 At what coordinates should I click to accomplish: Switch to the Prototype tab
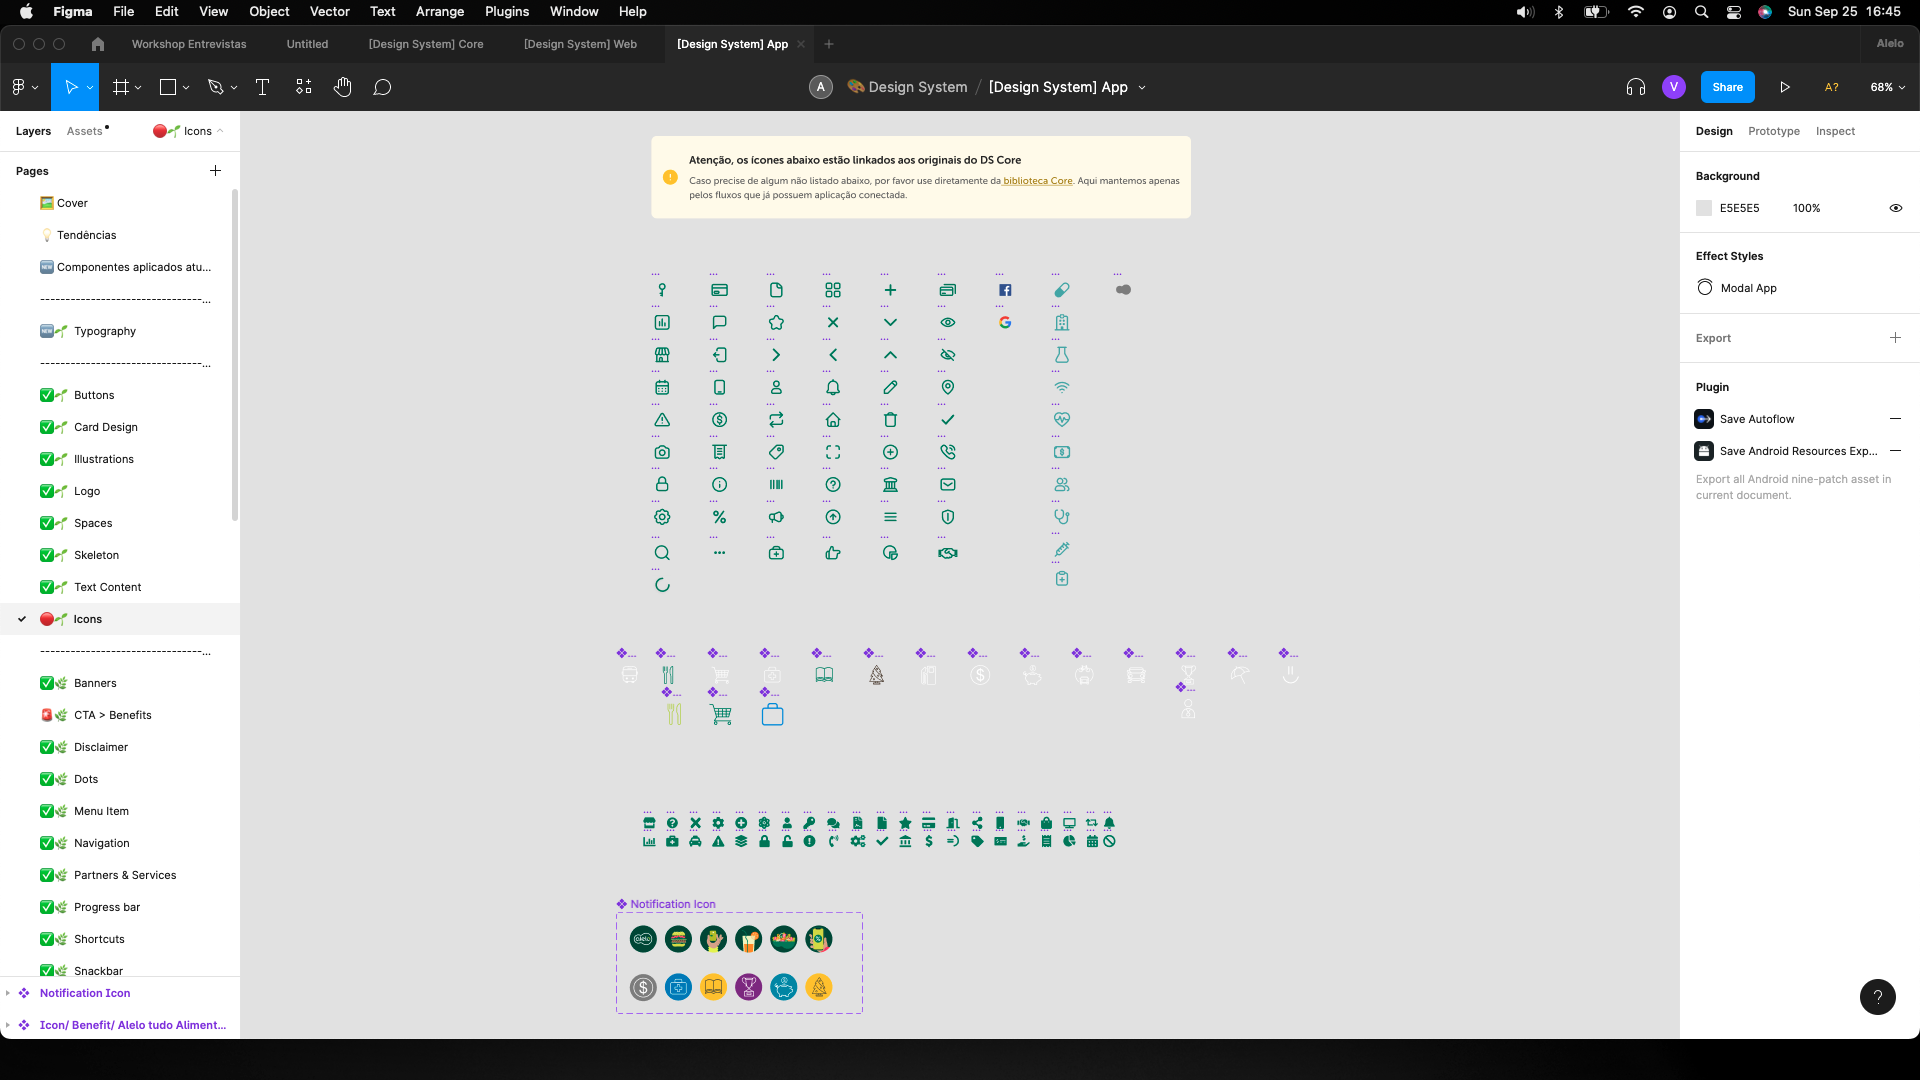(1773, 131)
